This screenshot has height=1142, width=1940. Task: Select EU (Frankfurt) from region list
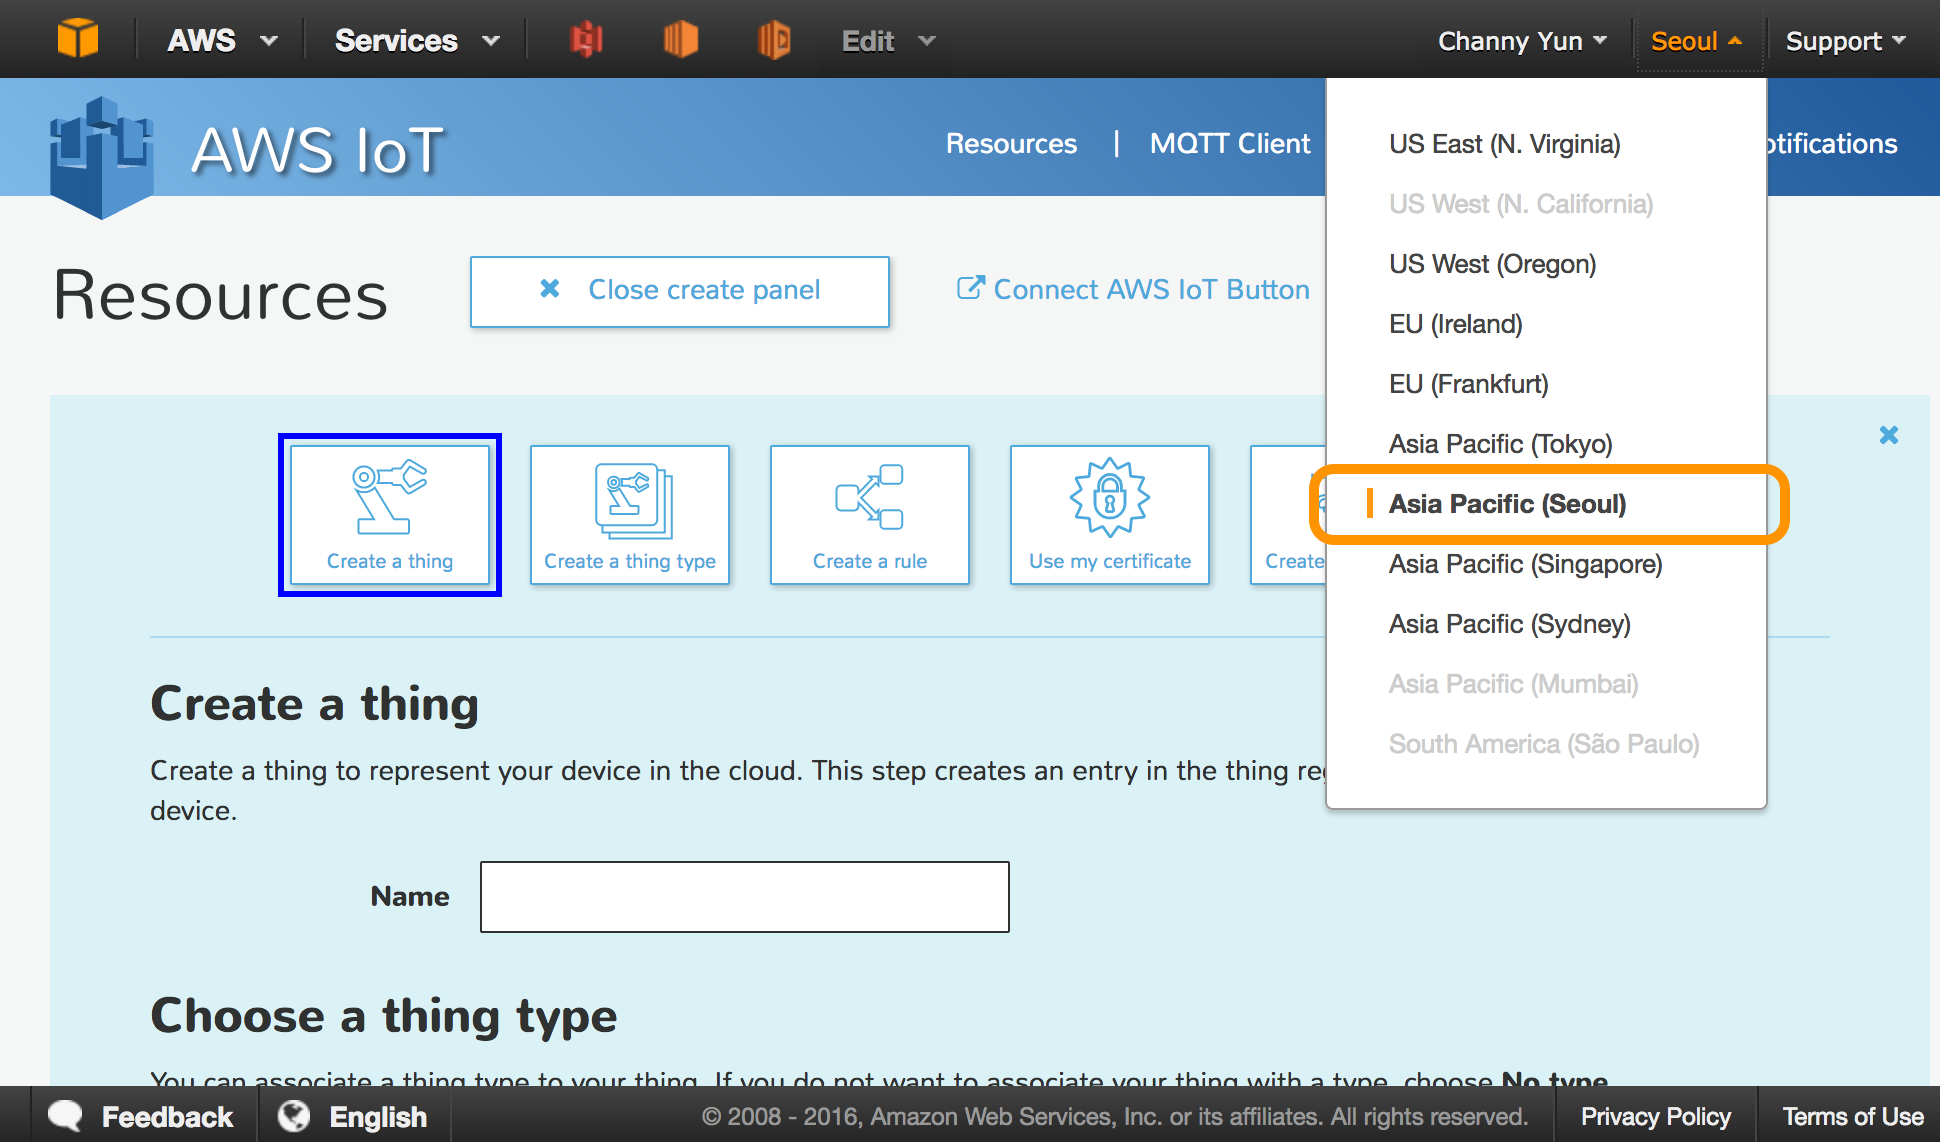click(1468, 384)
